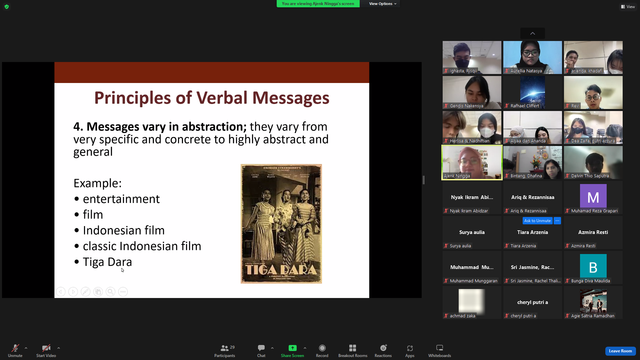Click next slide arrow on the slide
This screenshot has width=640, height=360.
73,291
